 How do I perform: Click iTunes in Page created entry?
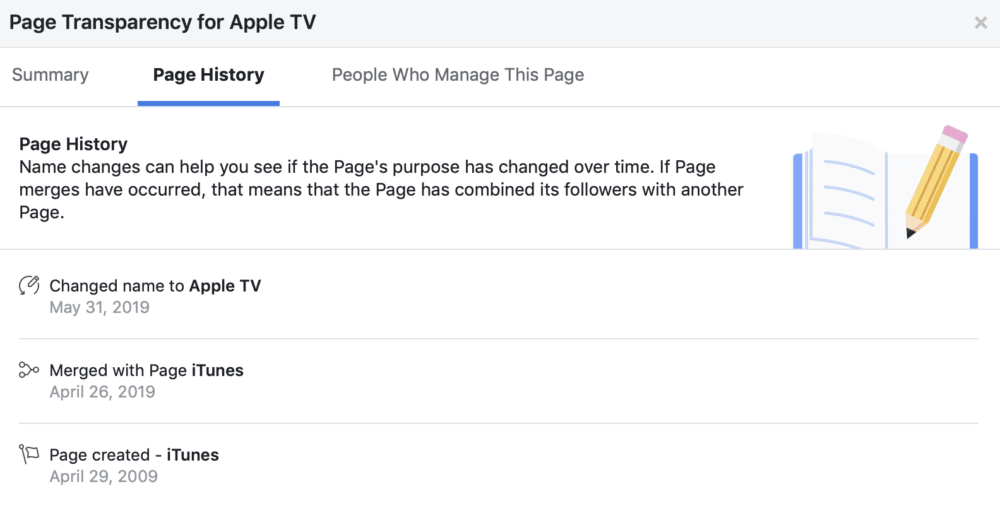coord(193,455)
